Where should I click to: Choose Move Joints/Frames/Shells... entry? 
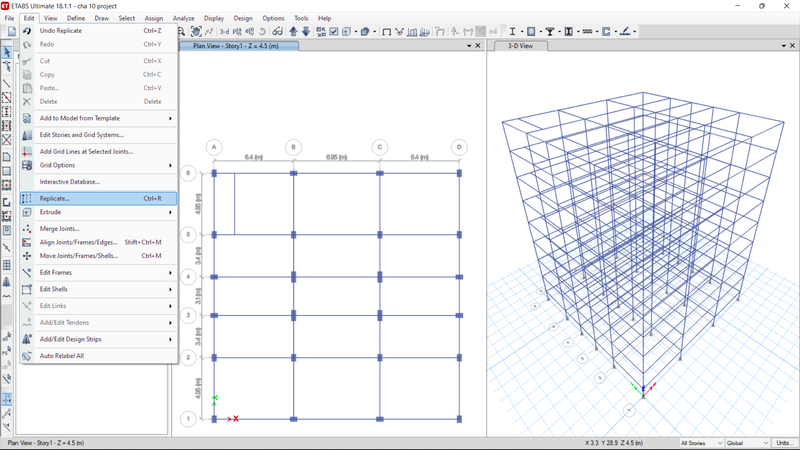click(99, 256)
